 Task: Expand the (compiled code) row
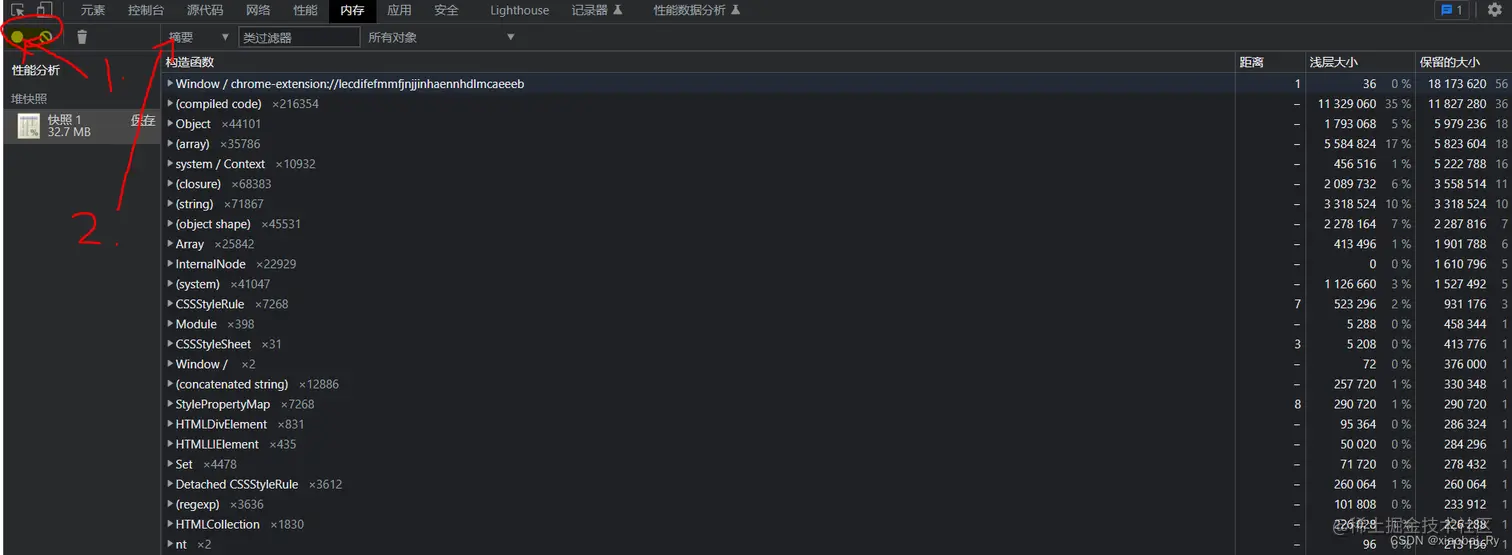point(170,104)
